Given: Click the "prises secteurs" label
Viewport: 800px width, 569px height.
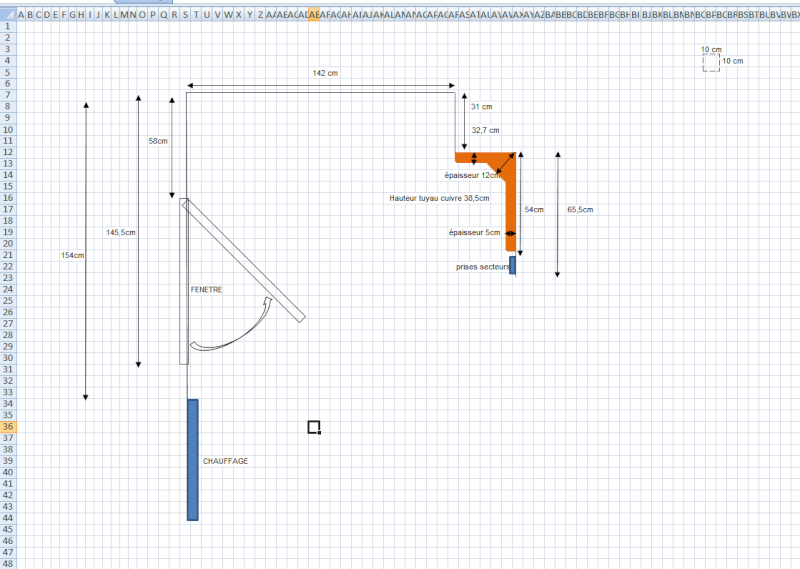Looking at the screenshot, I should click(483, 267).
